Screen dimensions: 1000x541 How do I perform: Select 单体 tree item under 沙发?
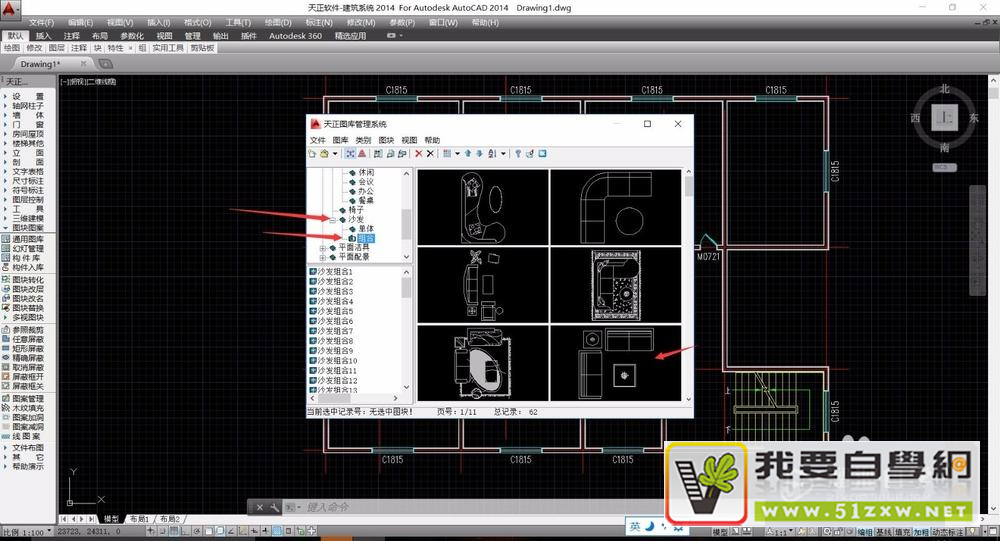(366, 228)
